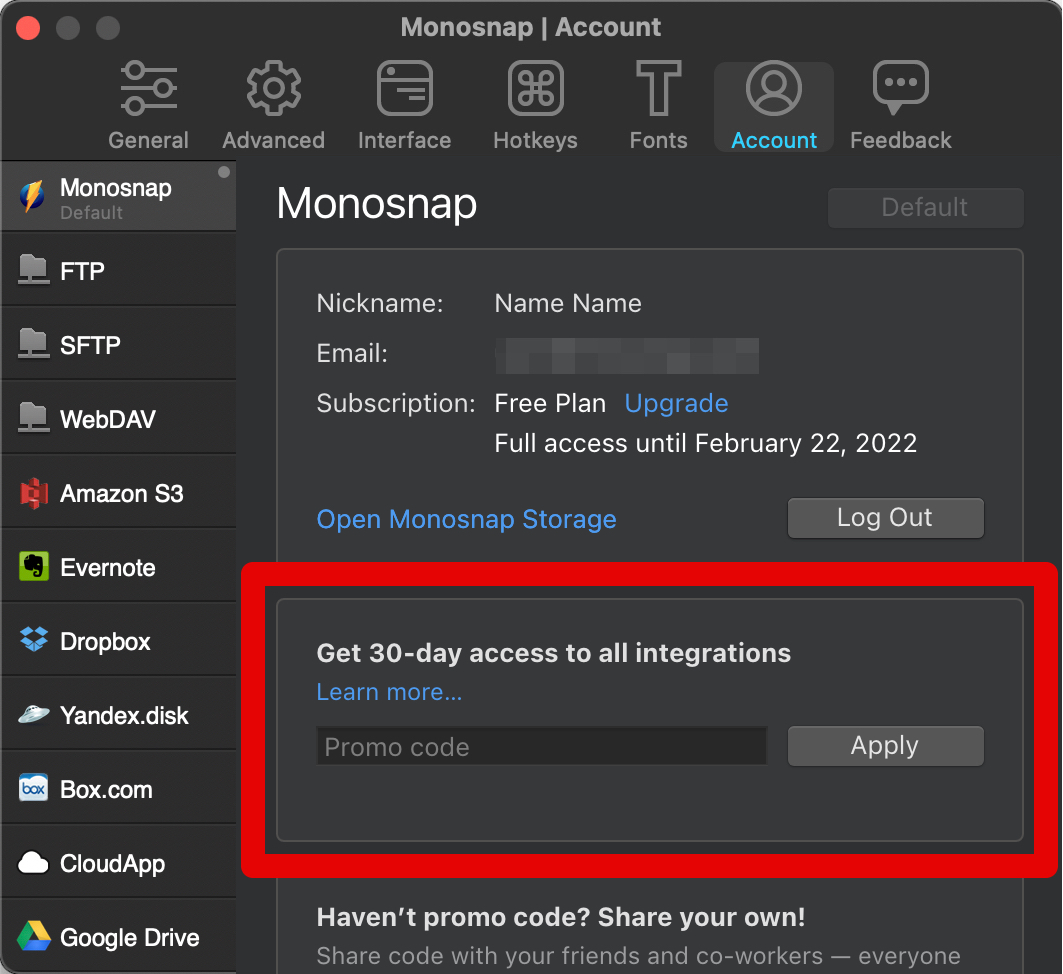Open the Interface window icon
Screen dimensions: 1063x974
(x=405, y=88)
